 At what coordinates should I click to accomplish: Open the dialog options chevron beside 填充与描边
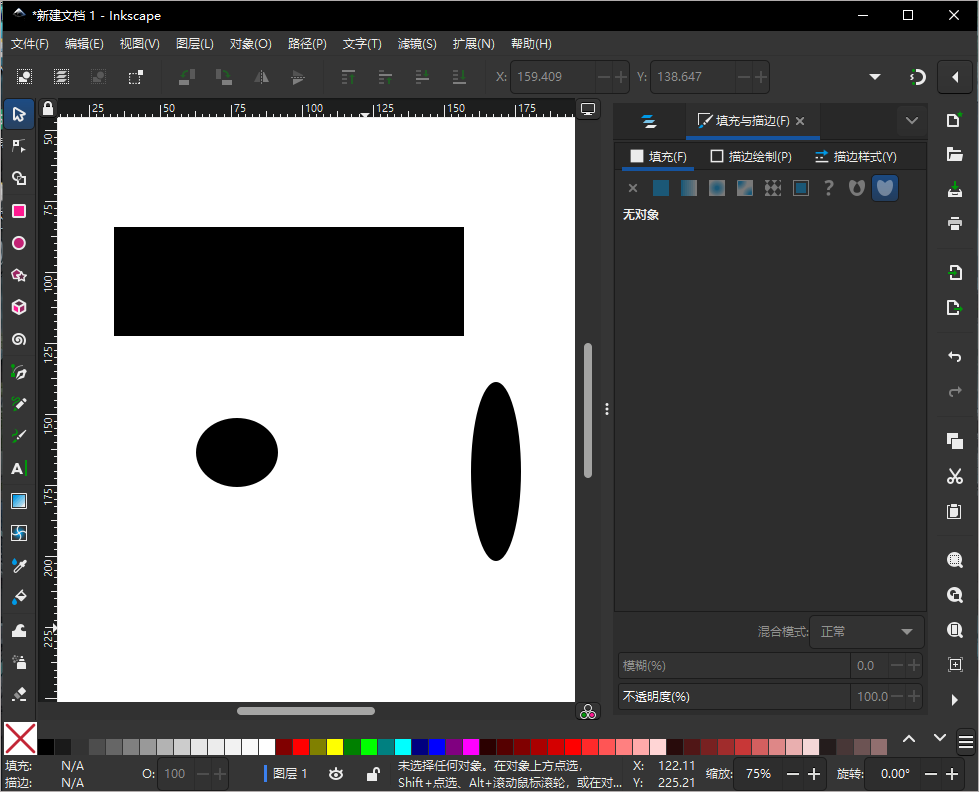(x=911, y=120)
